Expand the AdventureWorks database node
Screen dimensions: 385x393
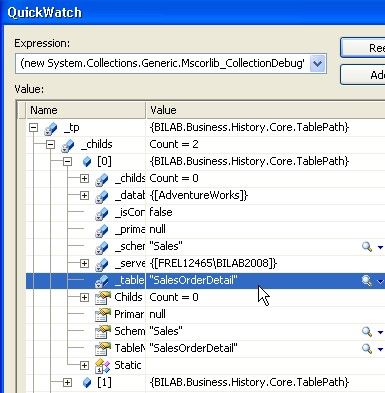(84, 195)
